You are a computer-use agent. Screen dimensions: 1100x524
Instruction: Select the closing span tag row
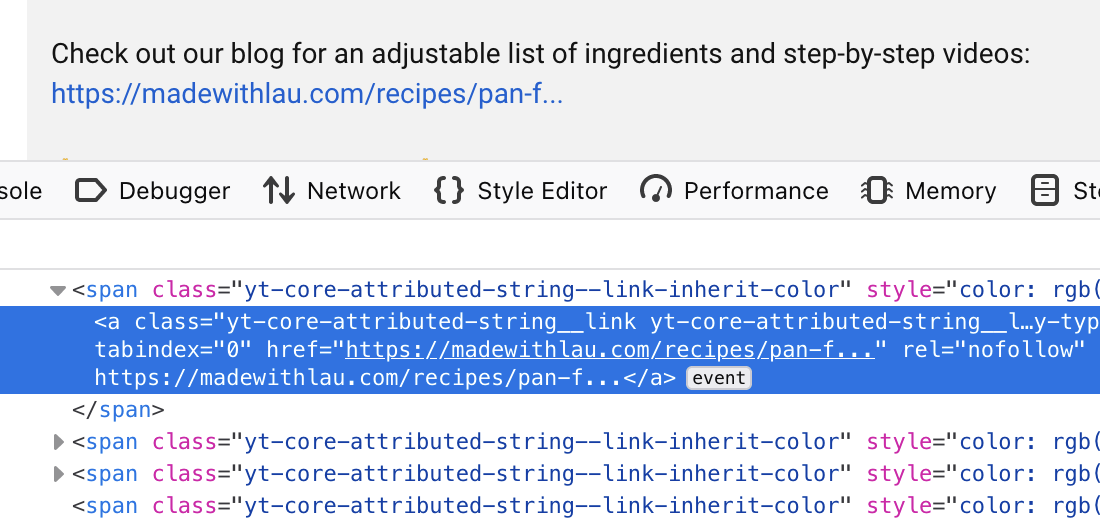point(118,410)
